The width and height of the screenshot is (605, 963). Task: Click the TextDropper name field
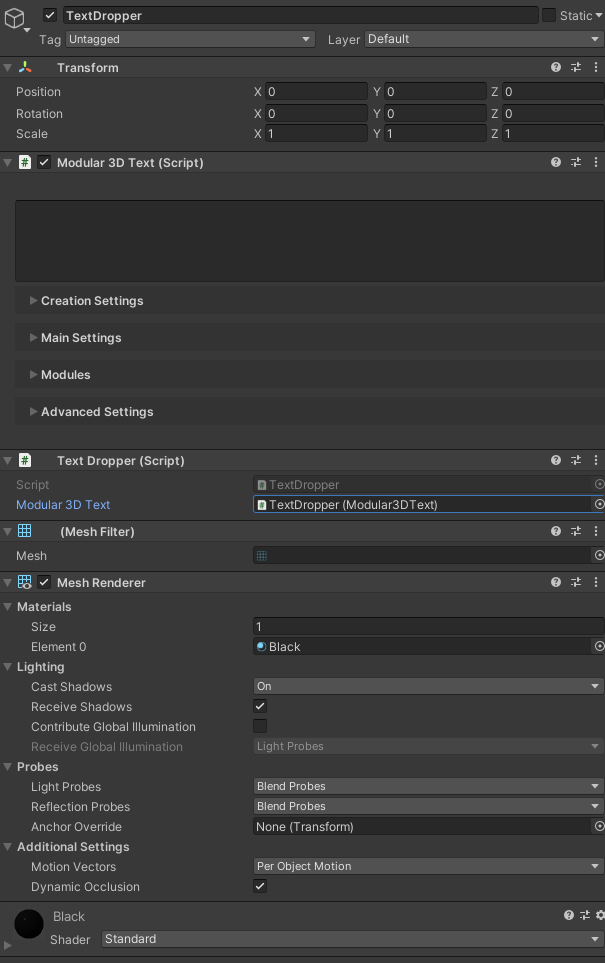tap(299, 15)
